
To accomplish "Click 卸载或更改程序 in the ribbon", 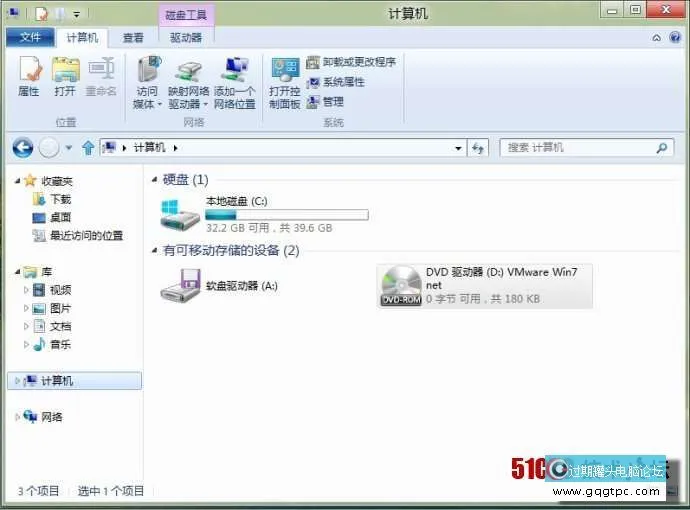I will point(351,62).
